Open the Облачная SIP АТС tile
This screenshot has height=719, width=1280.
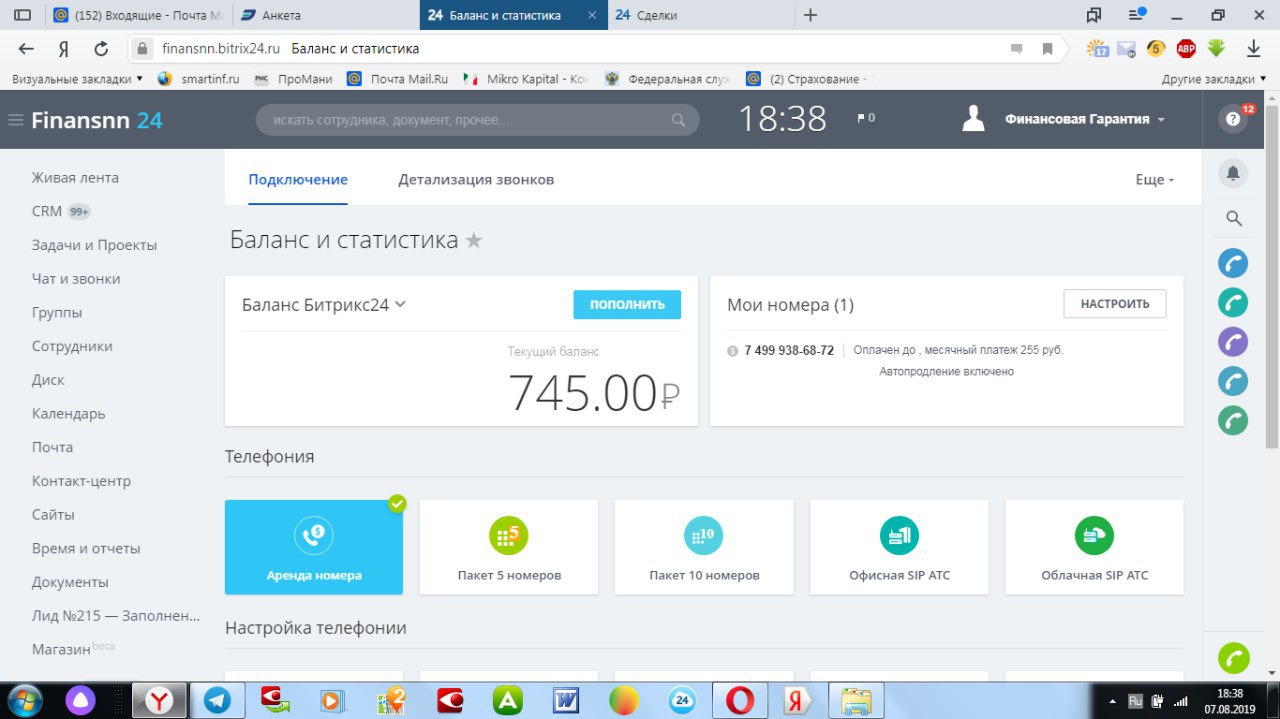(x=1094, y=547)
